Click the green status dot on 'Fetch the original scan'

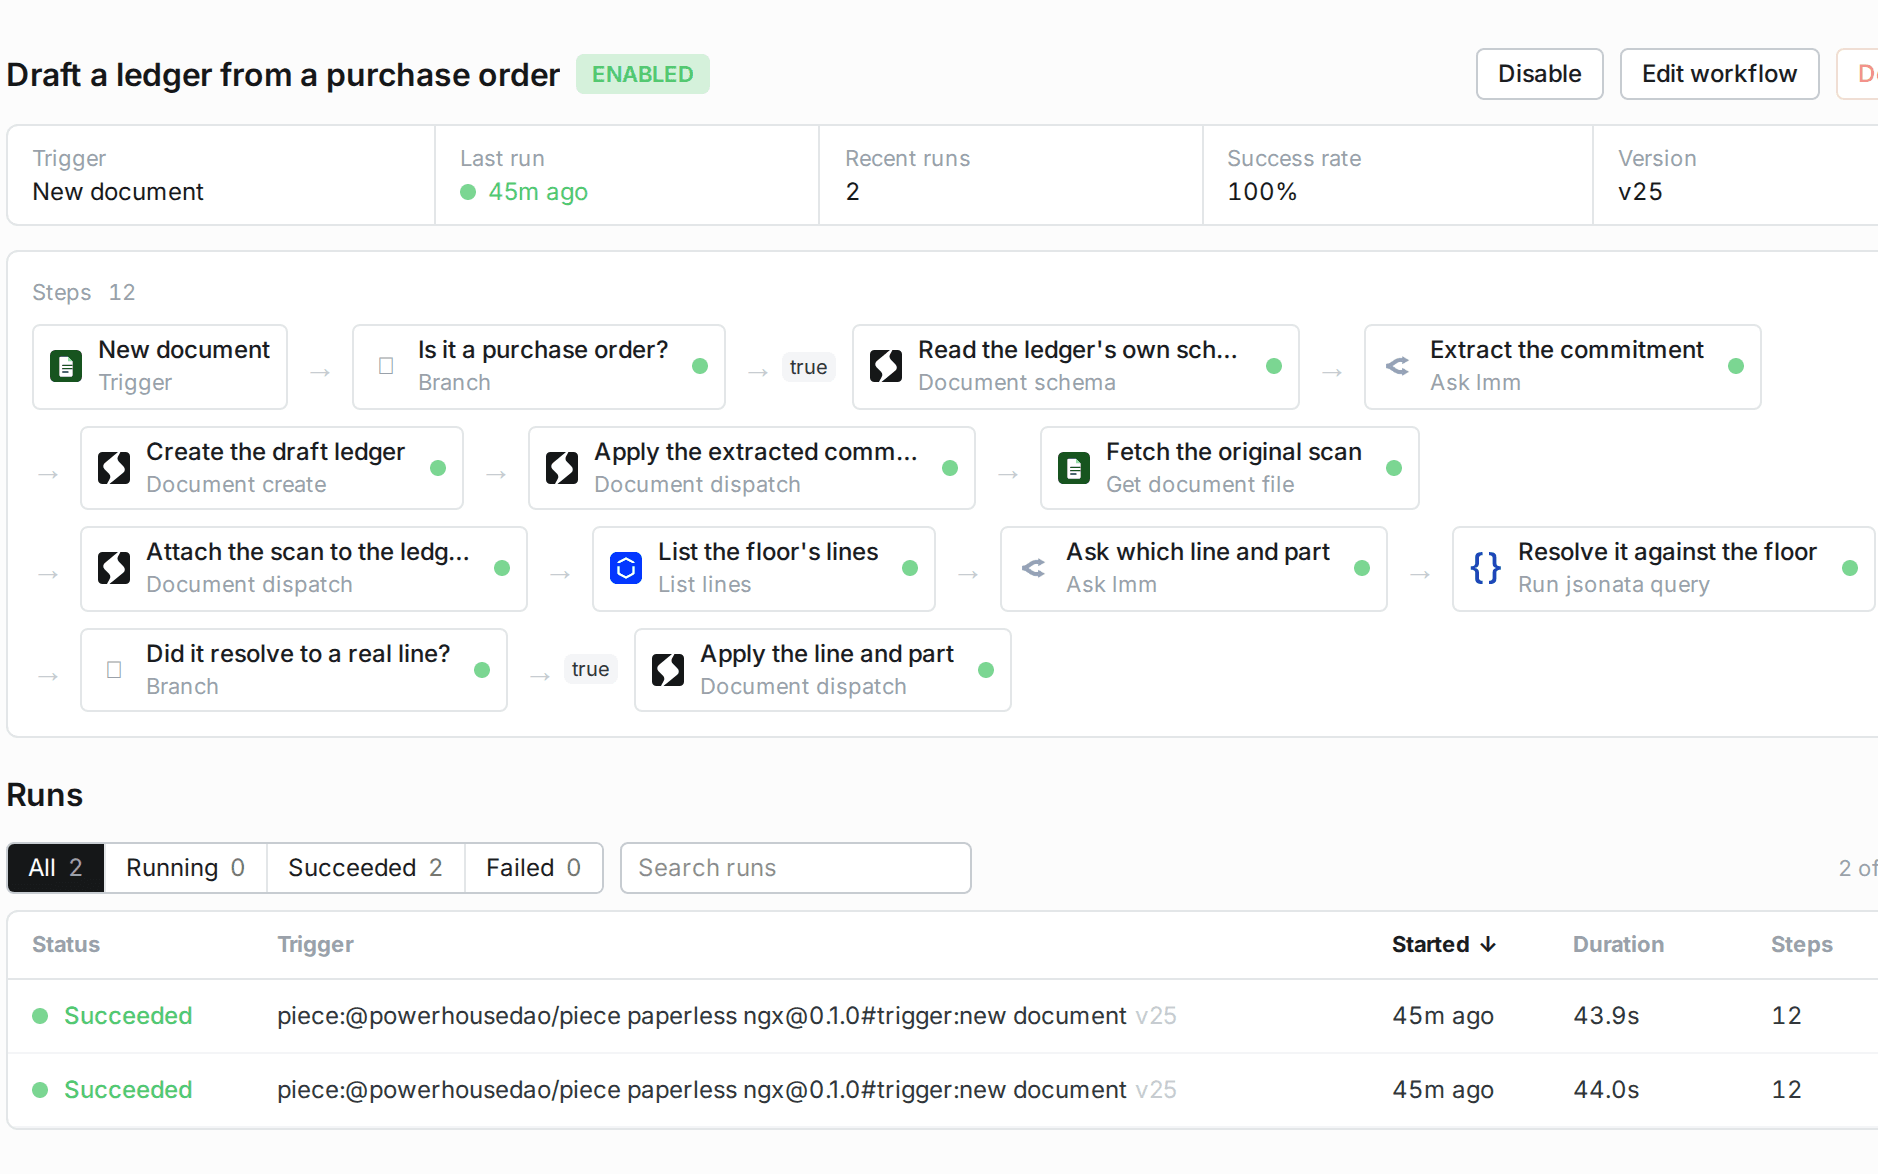click(1394, 468)
